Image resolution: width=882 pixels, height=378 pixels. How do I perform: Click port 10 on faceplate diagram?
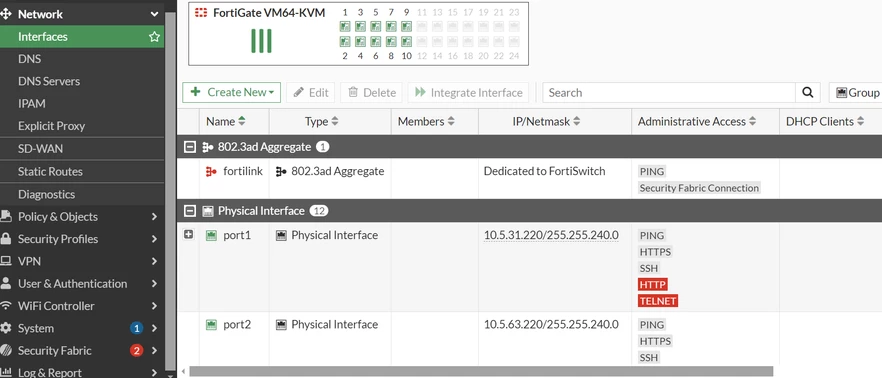(406, 42)
